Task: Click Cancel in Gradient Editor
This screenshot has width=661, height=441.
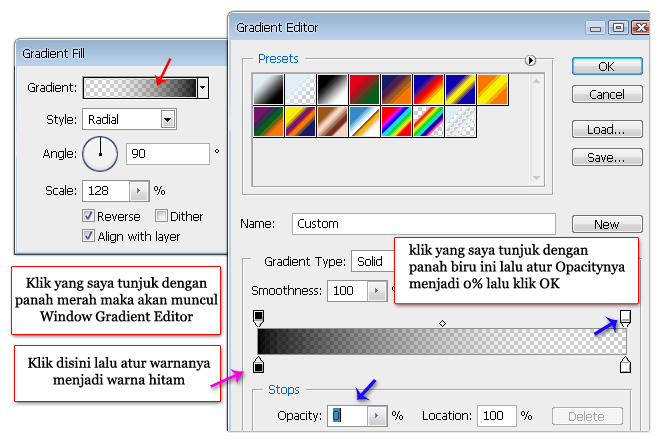Action: (607, 94)
